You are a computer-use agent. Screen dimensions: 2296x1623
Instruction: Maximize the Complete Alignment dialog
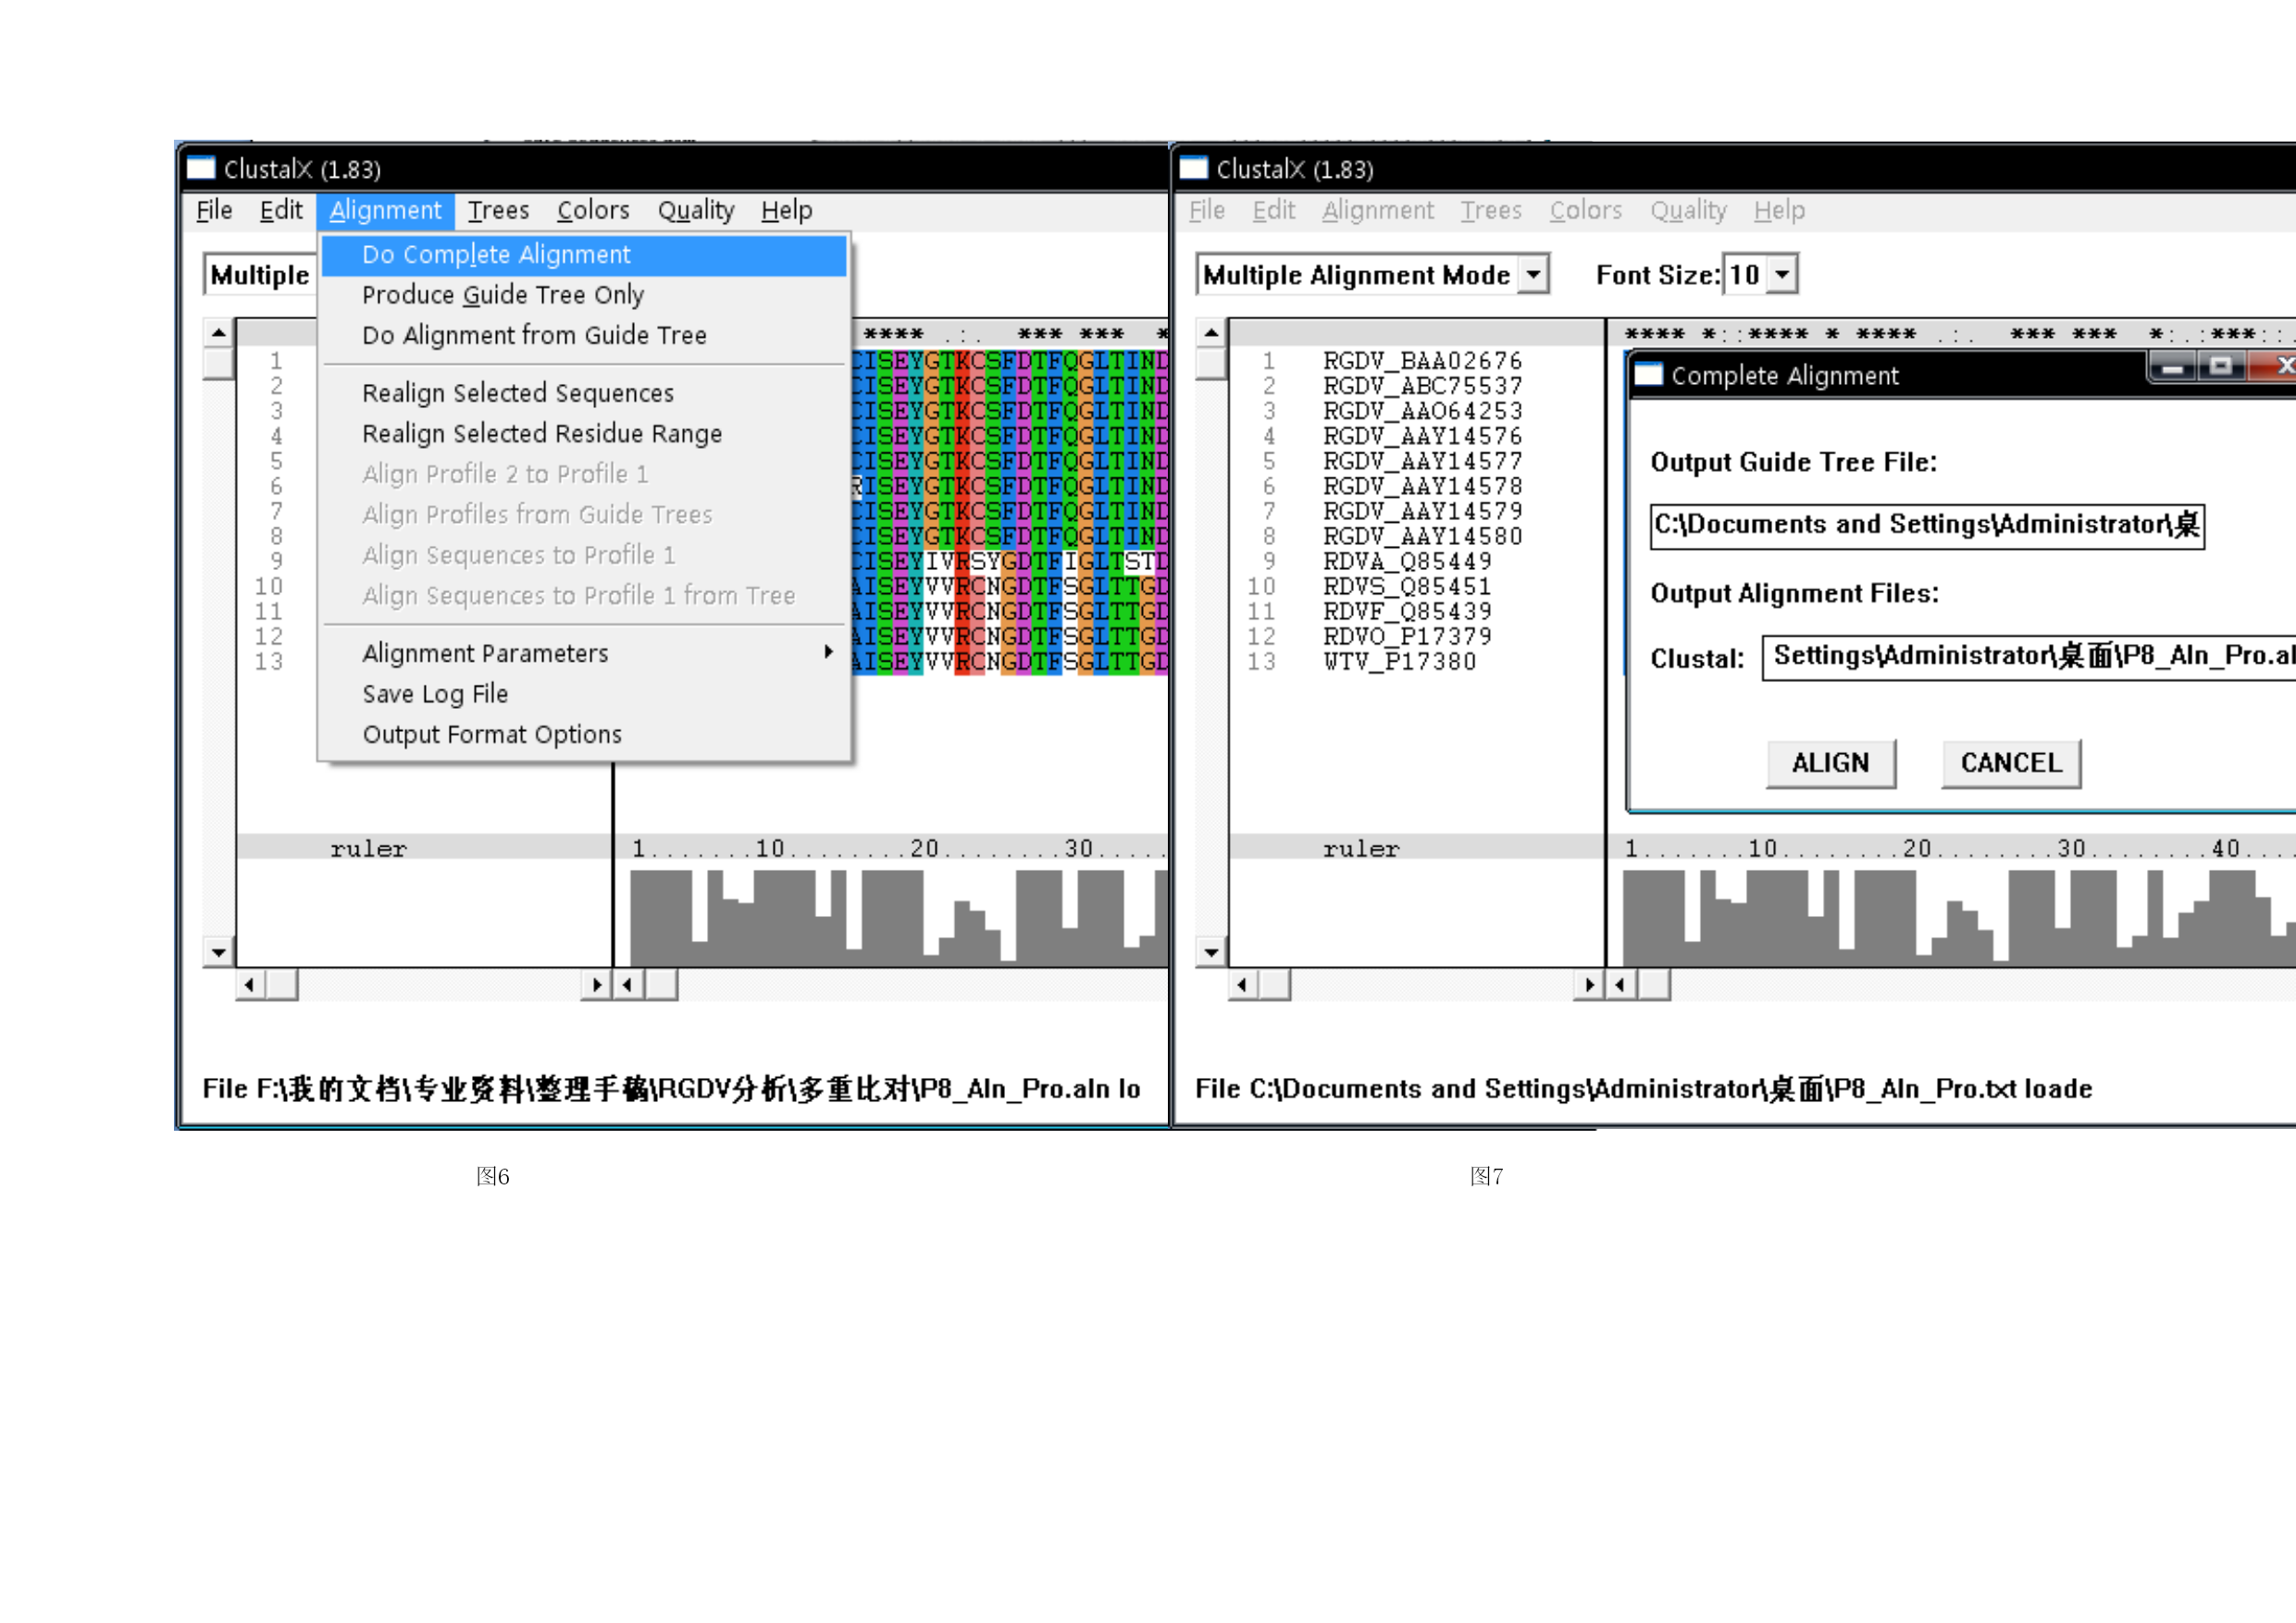[x=2221, y=367]
